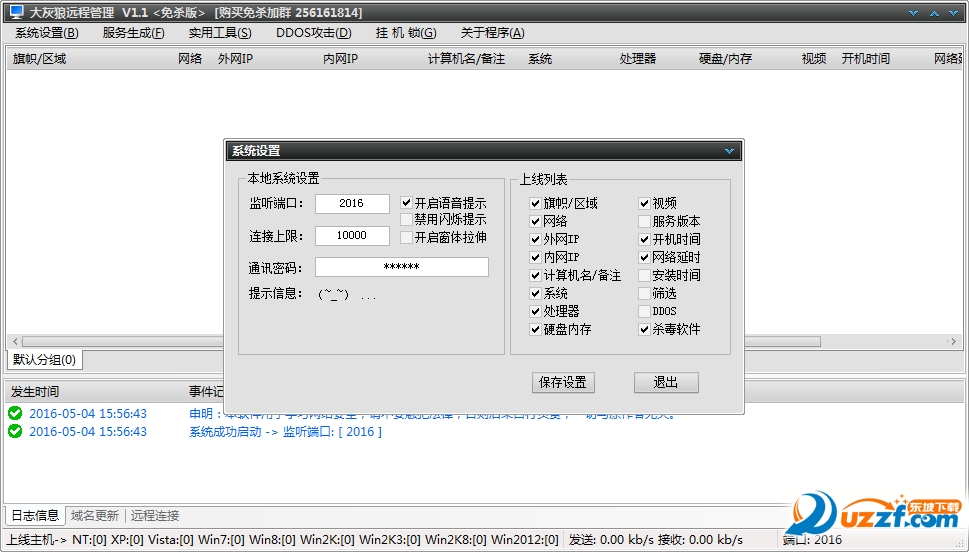Viewport: 969px width, 552px height.
Task: Click the 连接上限 input field
Action: coord(352,236)
